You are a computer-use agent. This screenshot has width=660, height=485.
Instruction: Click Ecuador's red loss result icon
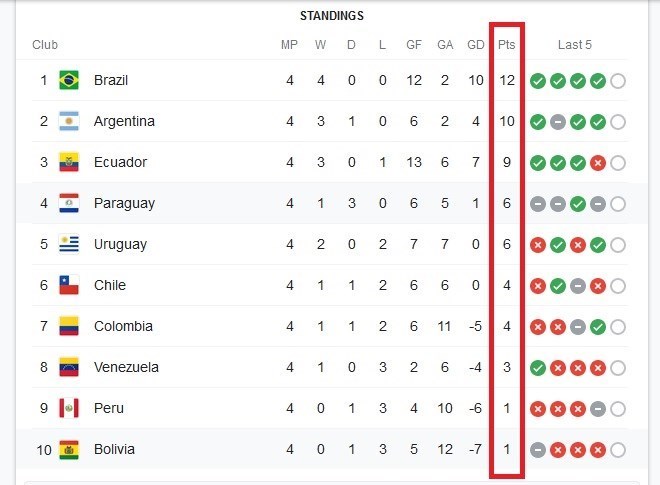(598, 163)
